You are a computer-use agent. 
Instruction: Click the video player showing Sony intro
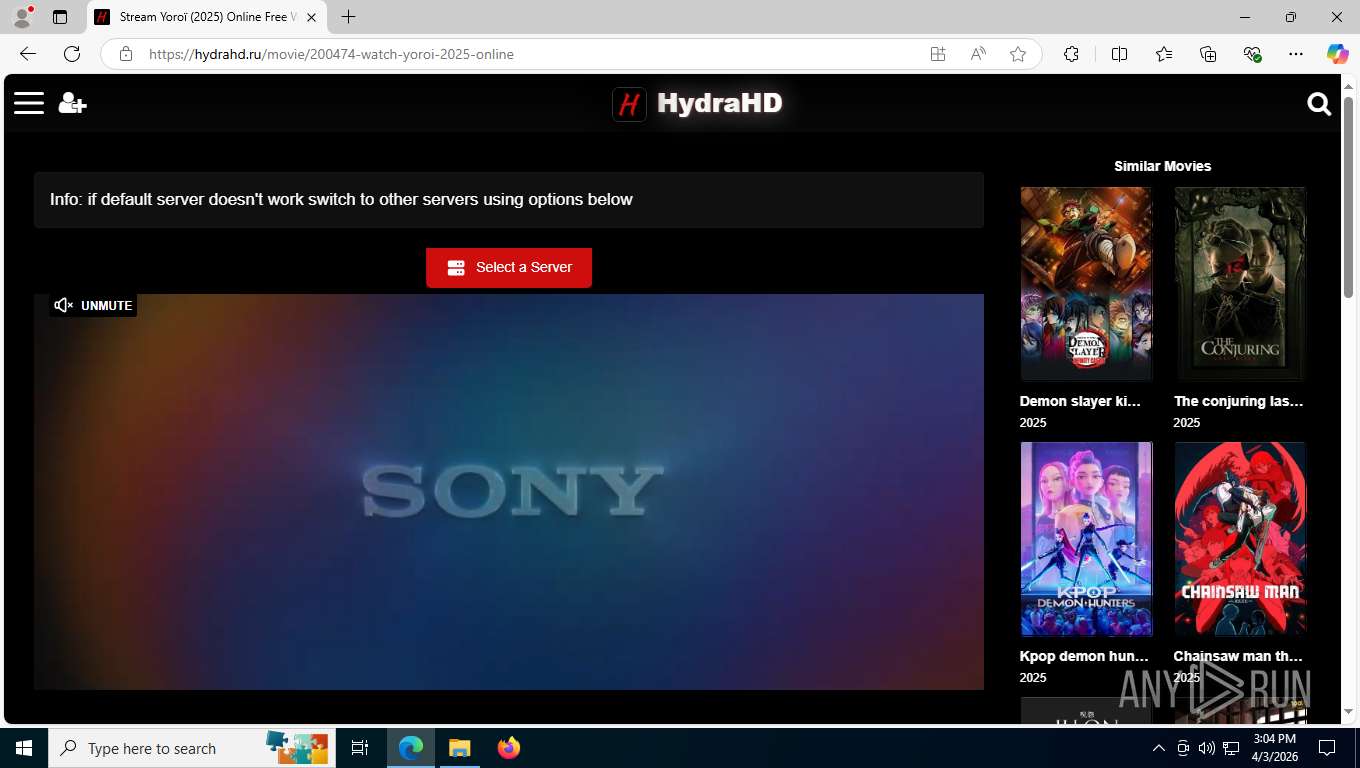(x=509, y=491)
